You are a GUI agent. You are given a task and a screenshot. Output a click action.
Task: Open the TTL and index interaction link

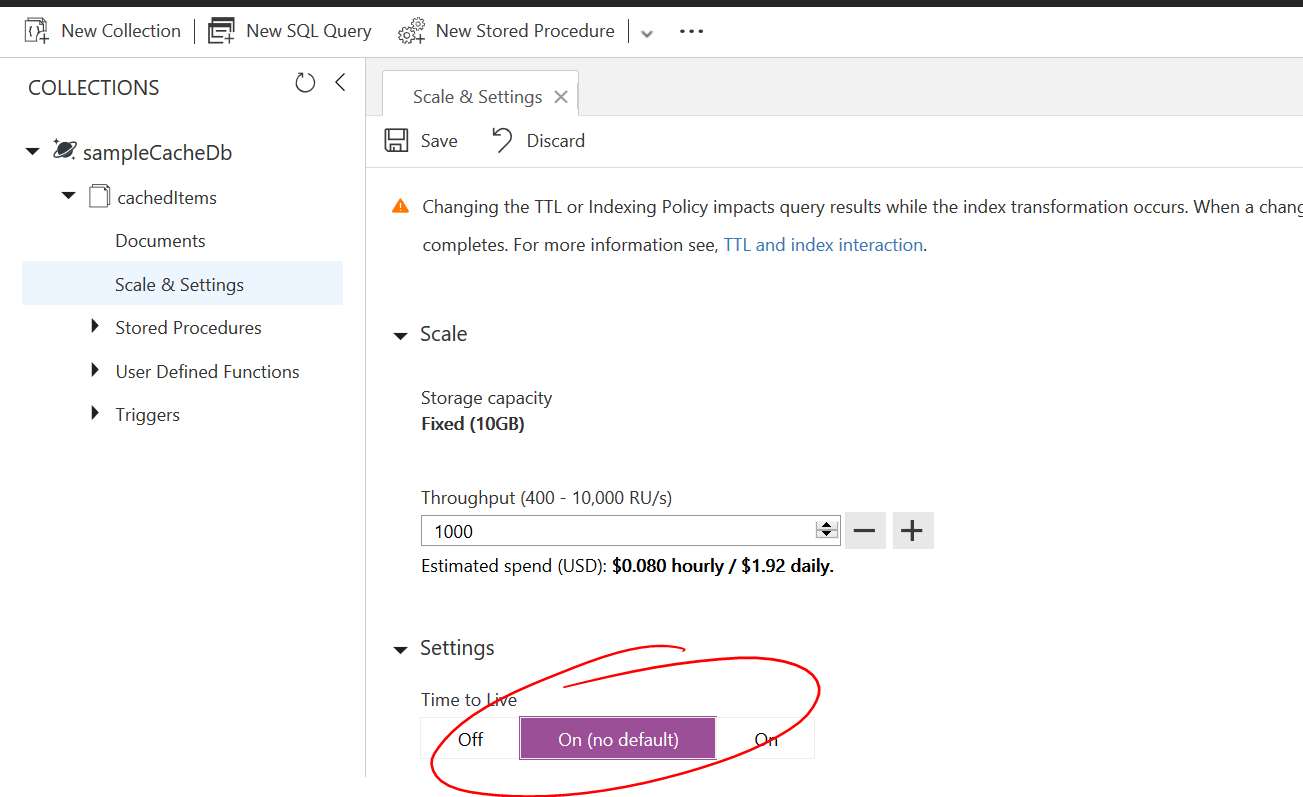823,244
